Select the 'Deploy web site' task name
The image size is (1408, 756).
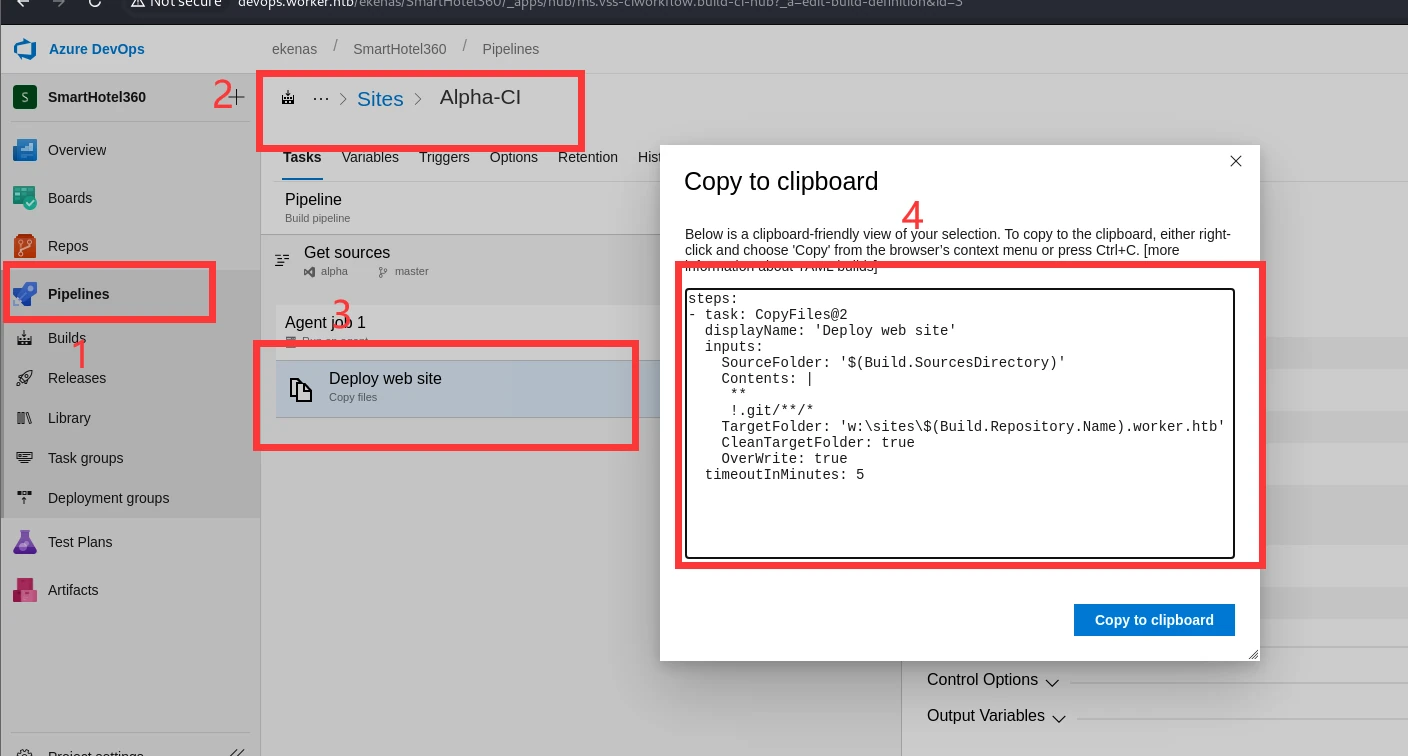click(385, 379)
